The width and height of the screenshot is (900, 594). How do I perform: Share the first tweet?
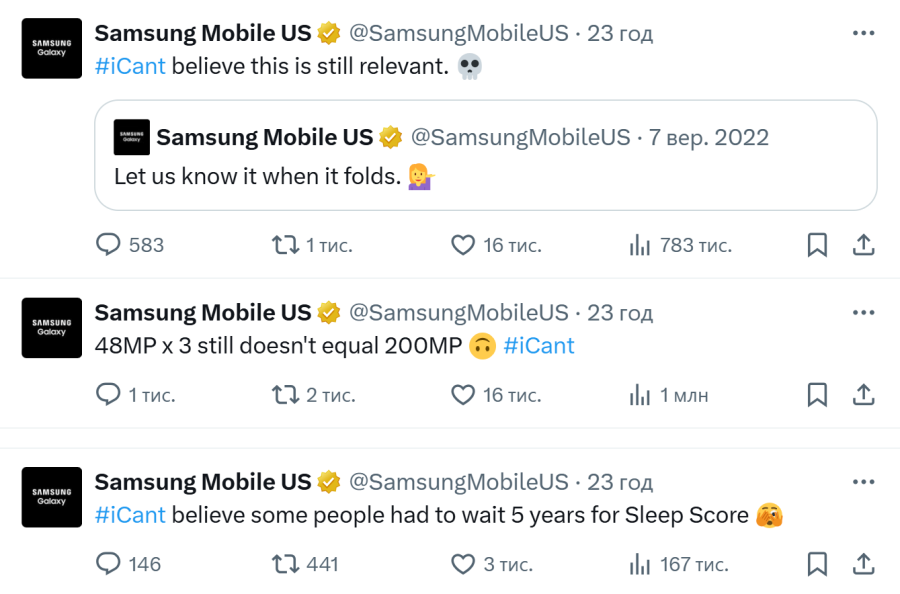pos(864,245)
